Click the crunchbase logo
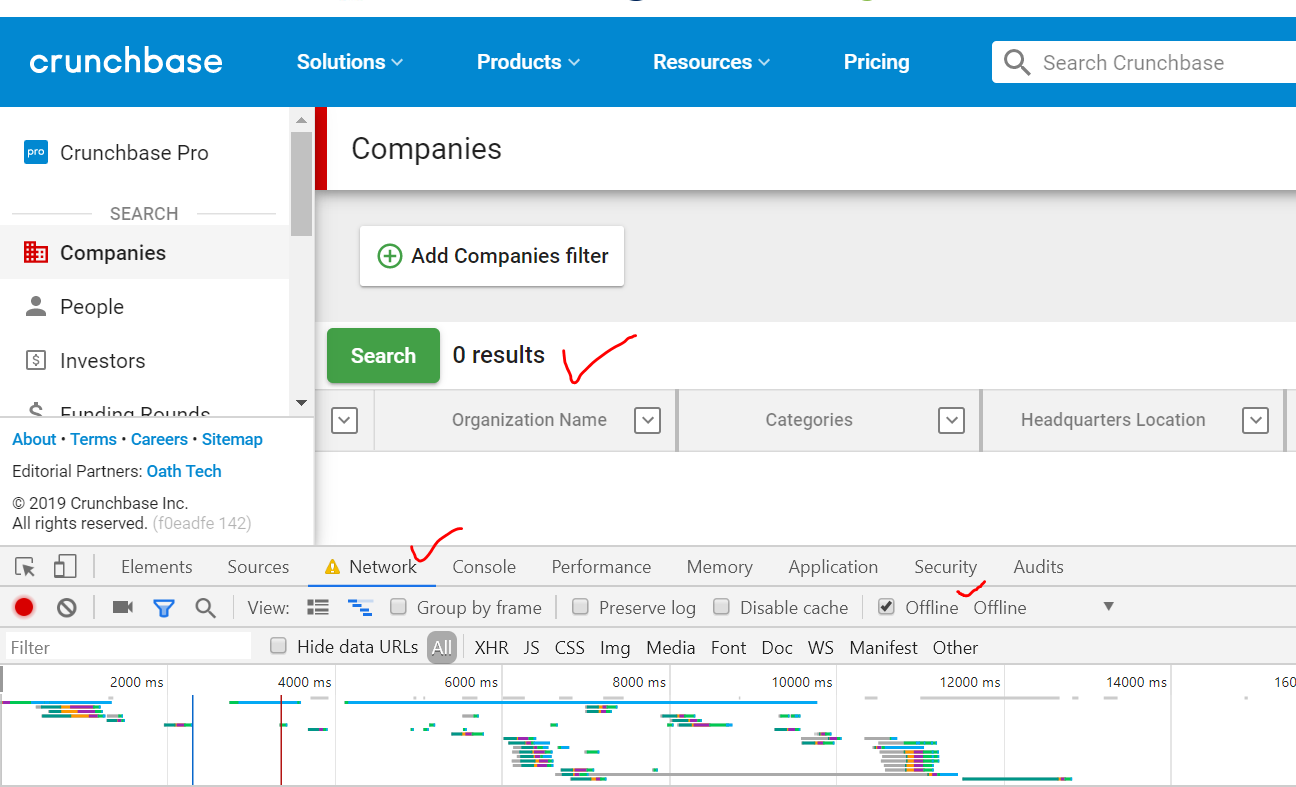This screenshot has width=1296, height=787. [x=126, y=62]
